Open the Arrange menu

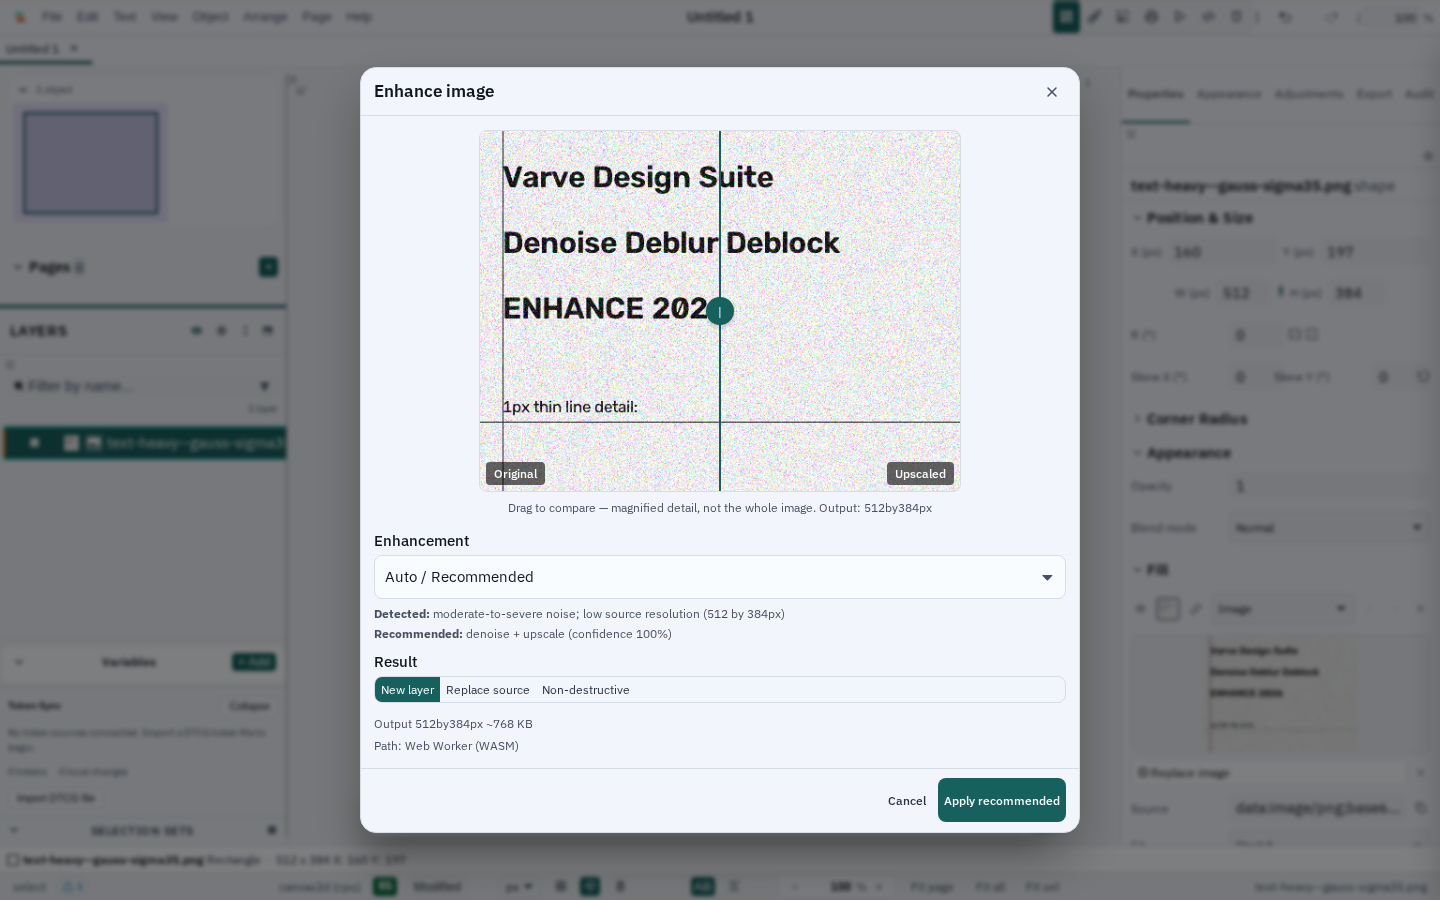click(x=265, y=17)
